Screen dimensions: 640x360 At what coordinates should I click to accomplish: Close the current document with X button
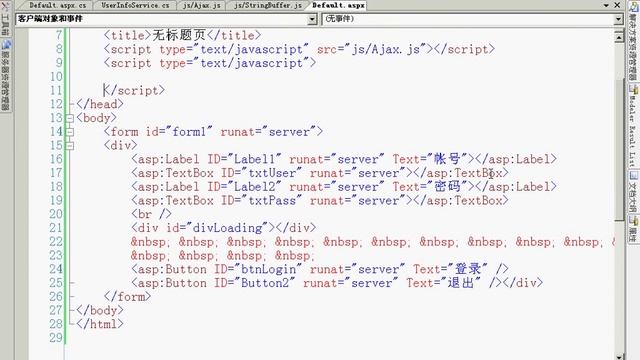click(618, 5)
